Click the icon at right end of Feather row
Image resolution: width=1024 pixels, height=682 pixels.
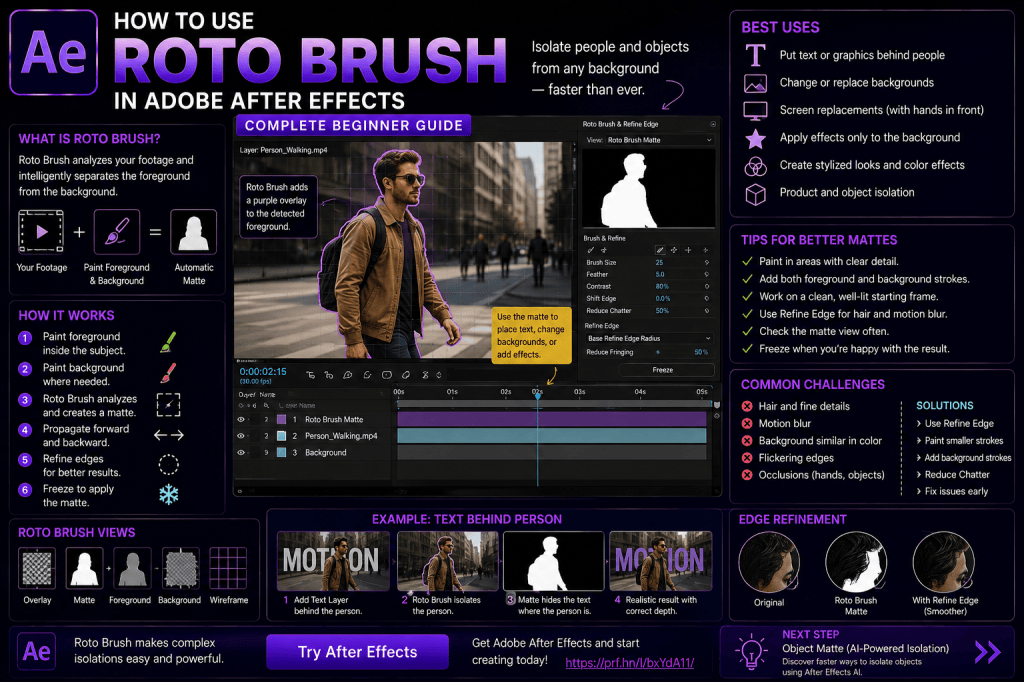(x=707, y=274)
